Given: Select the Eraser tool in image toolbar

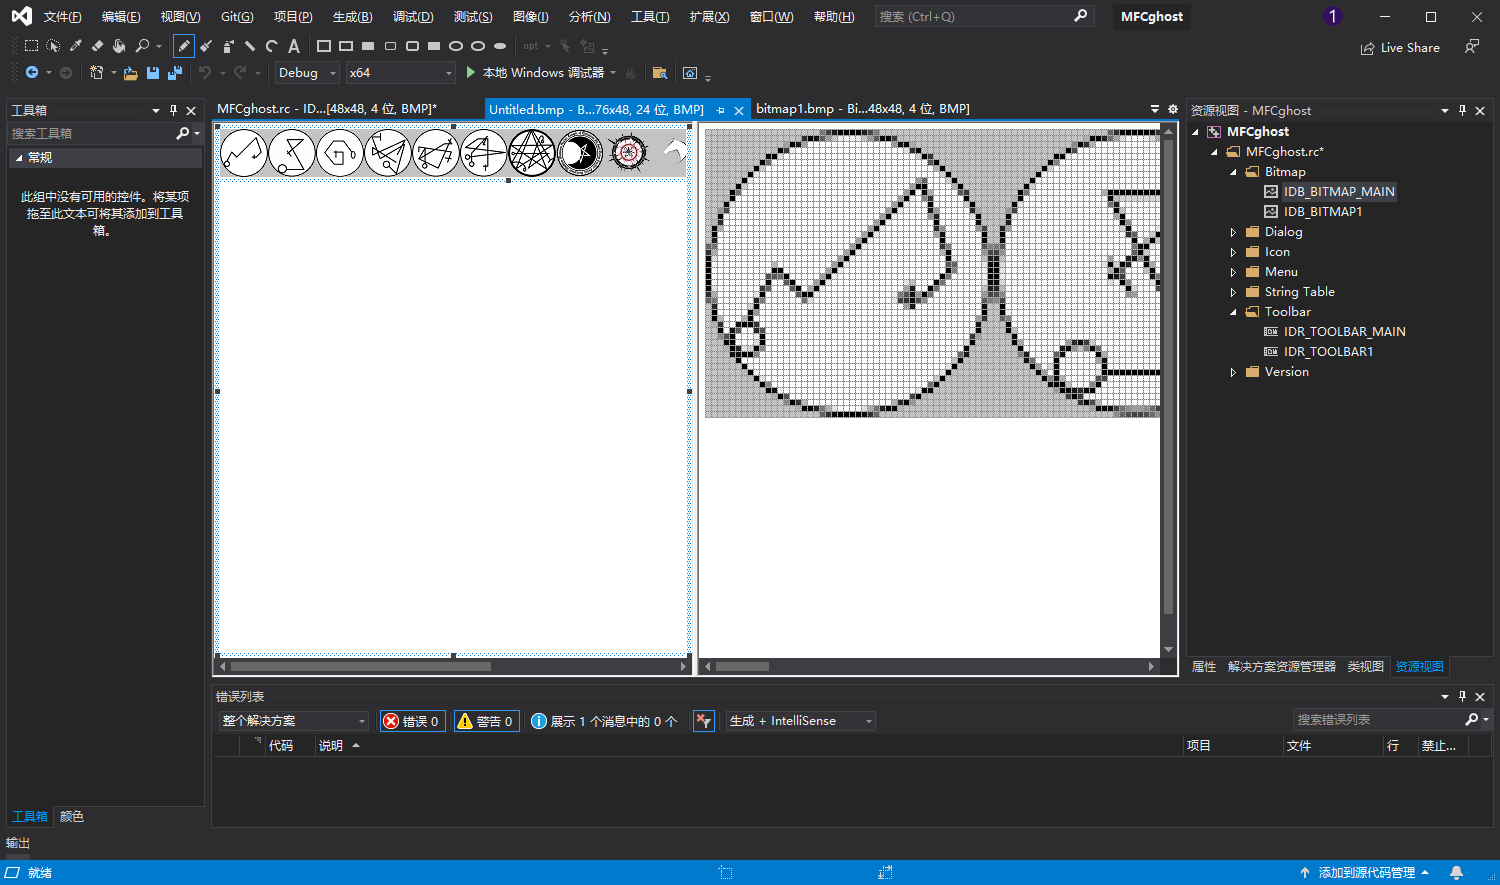Looking at the screenshot, I should 97,46.
